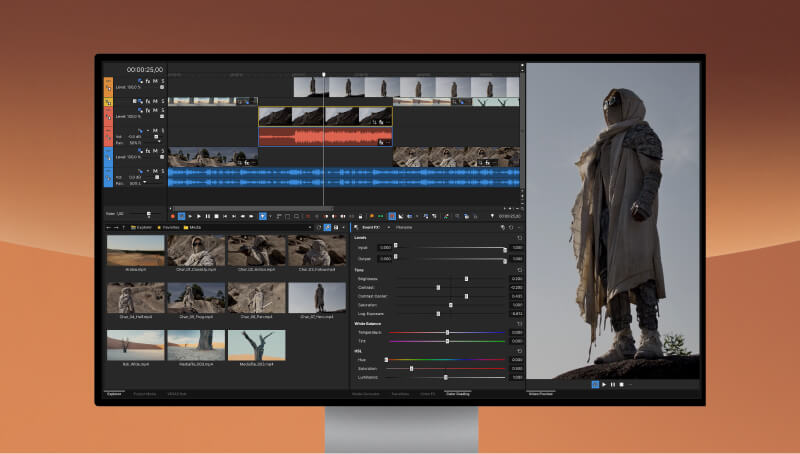Image resolution: width=800 pixels, height=454 pixels.
Task: Click the orange marker icon in timeline toolbar
Action: pos(371,216)
